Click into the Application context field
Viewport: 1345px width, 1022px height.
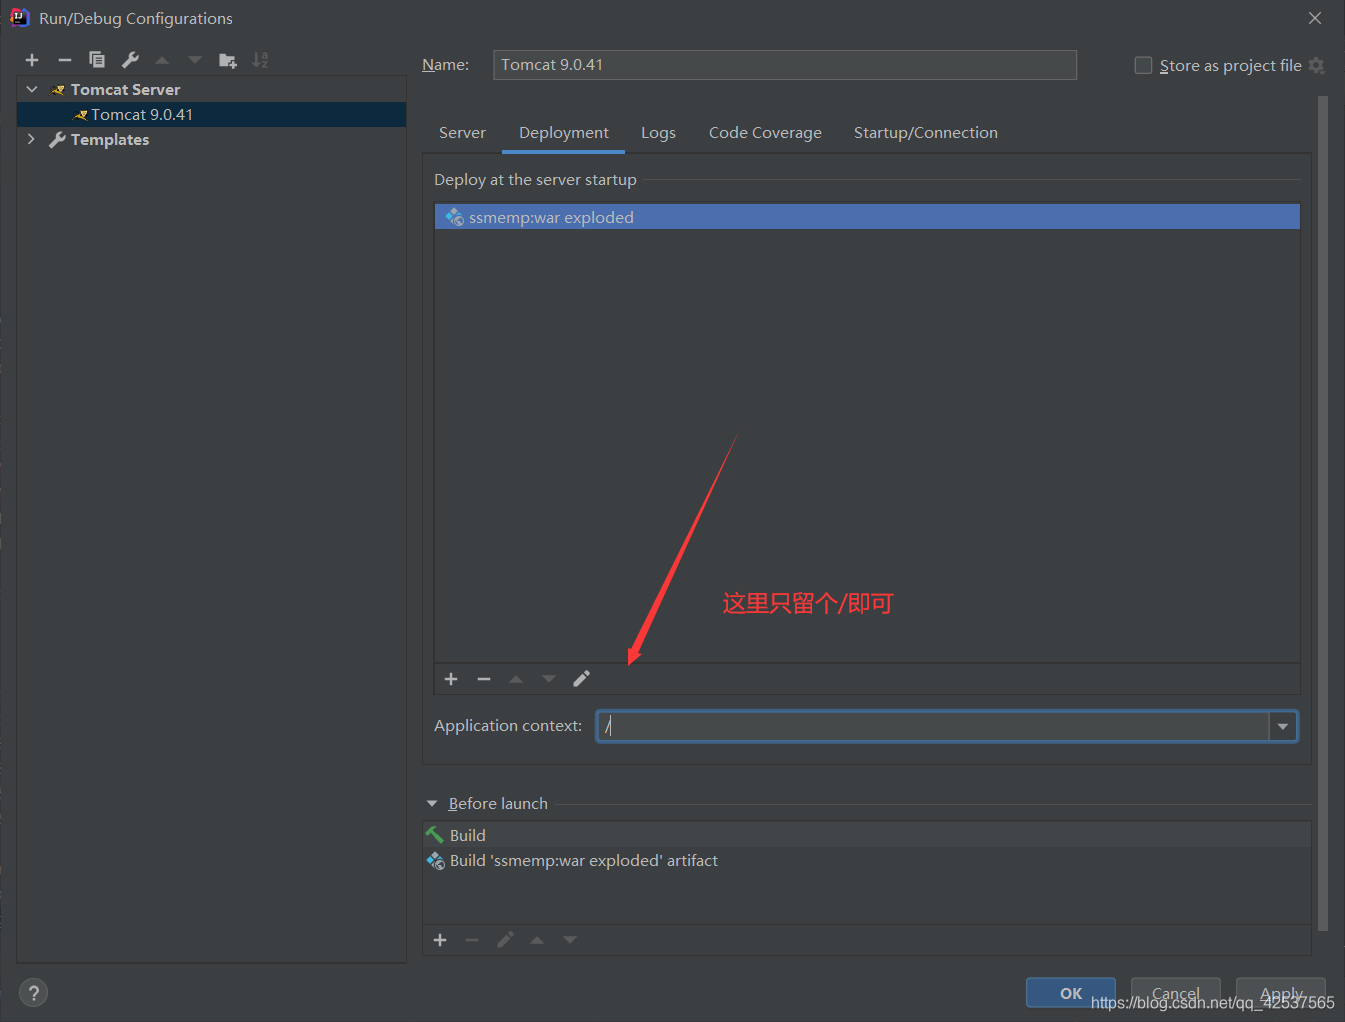pyautogui.click(x=934, y=726)
